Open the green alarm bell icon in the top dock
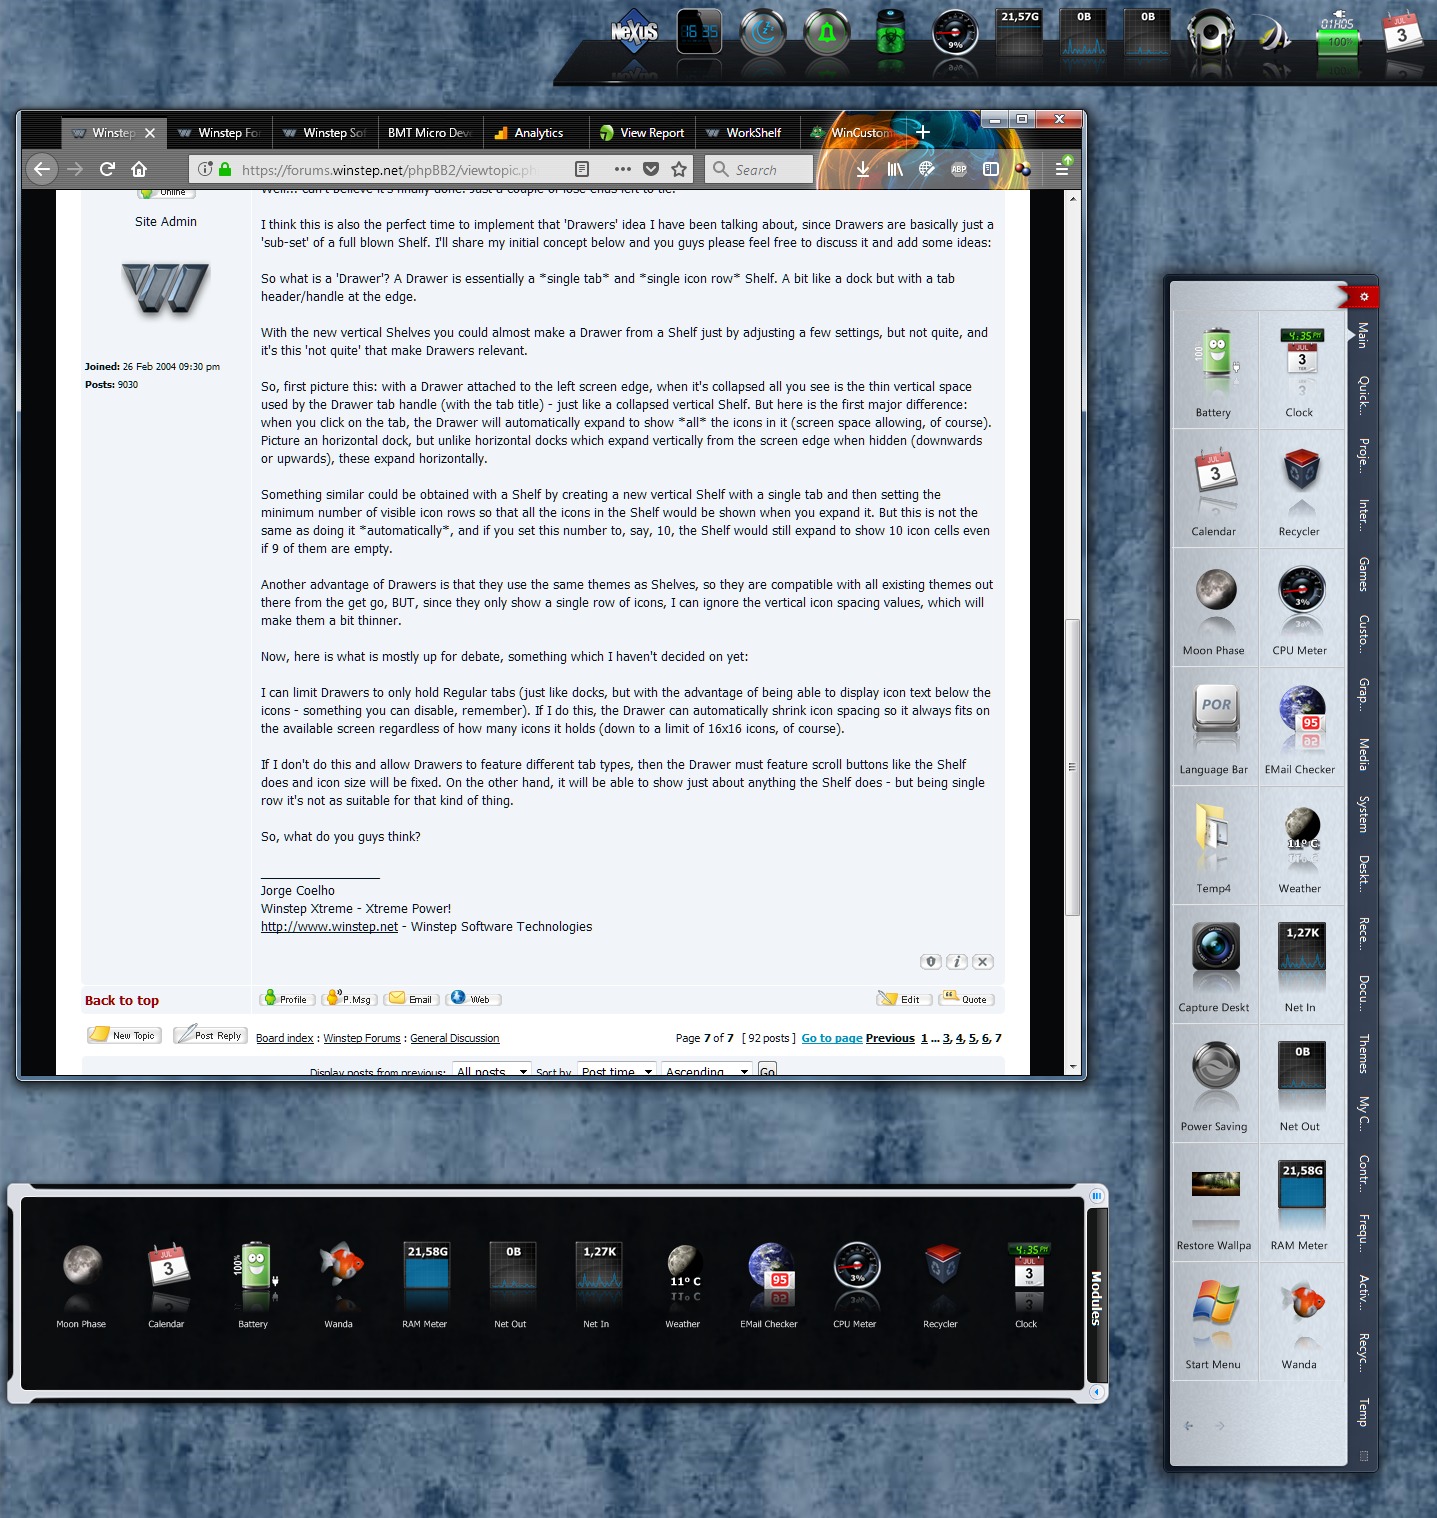This screenshot has height=1518, width=1437. tap(827, 32)
